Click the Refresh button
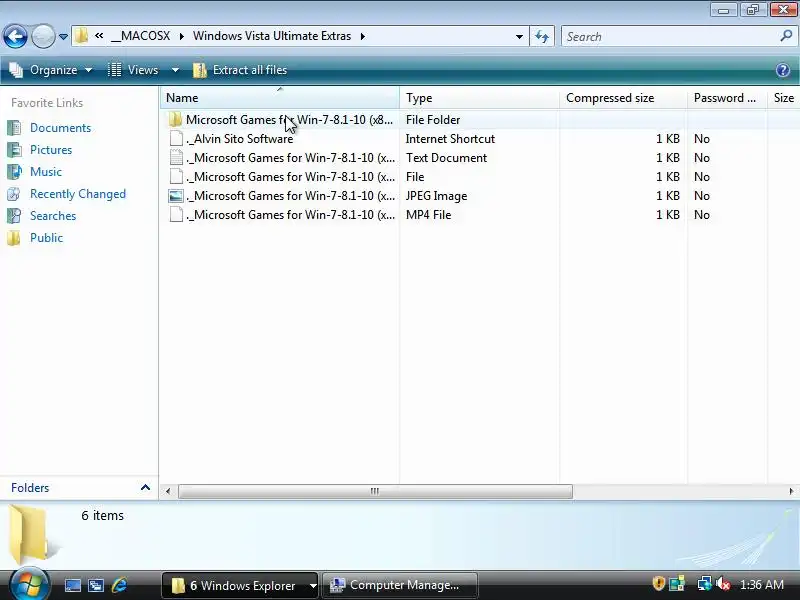This screenshot has height=600, width=800. click(x=542, y=37)
